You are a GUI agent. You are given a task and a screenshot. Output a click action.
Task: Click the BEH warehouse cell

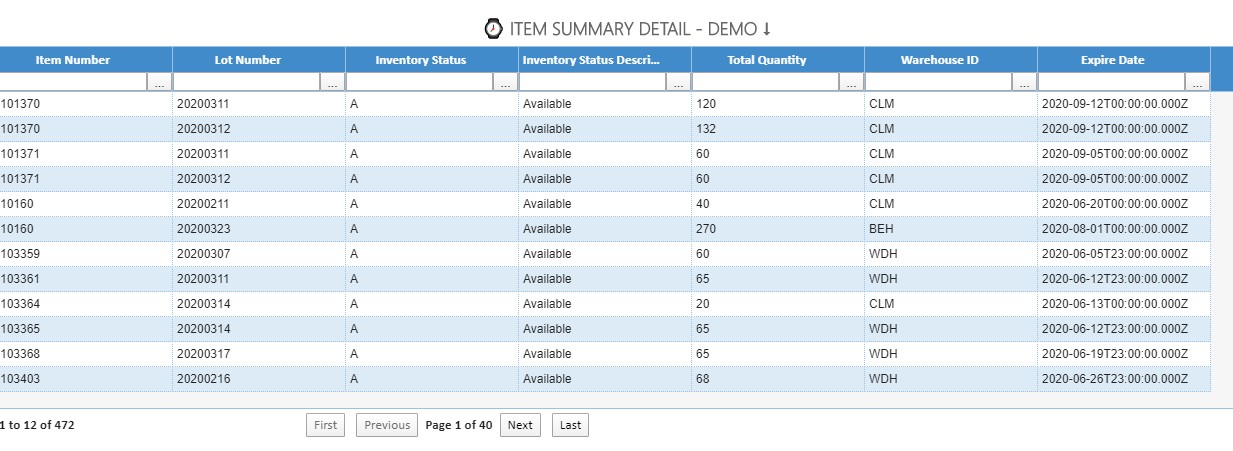[882, 229]
